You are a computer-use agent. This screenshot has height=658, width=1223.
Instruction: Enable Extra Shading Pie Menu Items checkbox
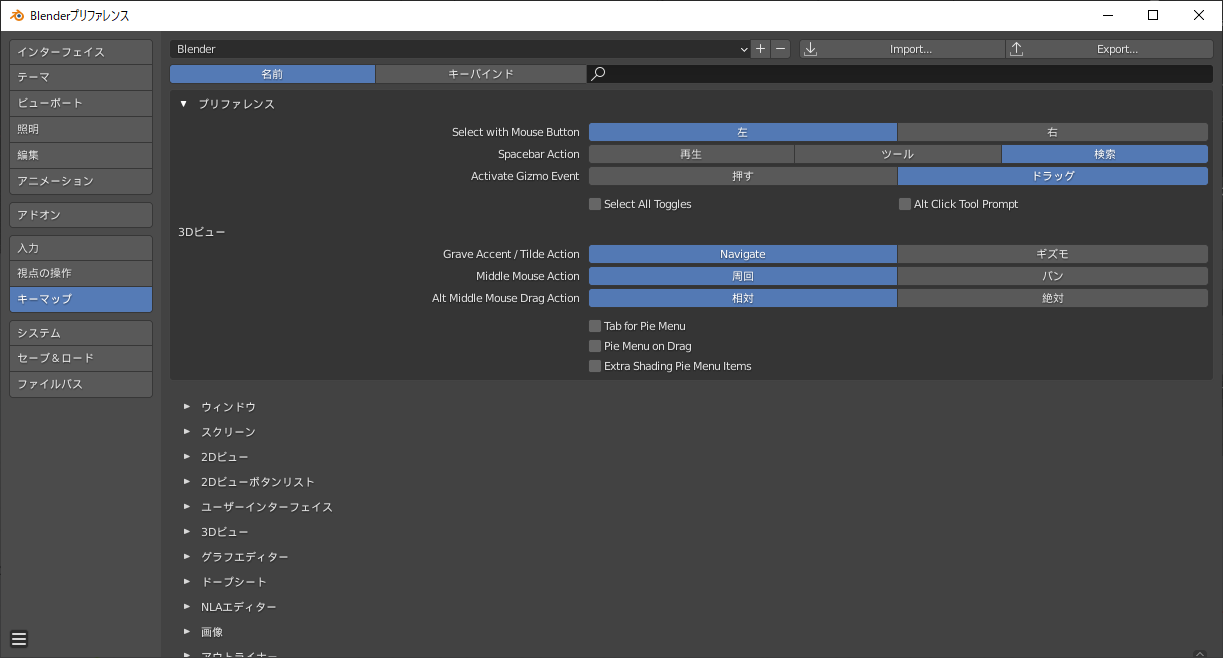[x=595, y=366]
